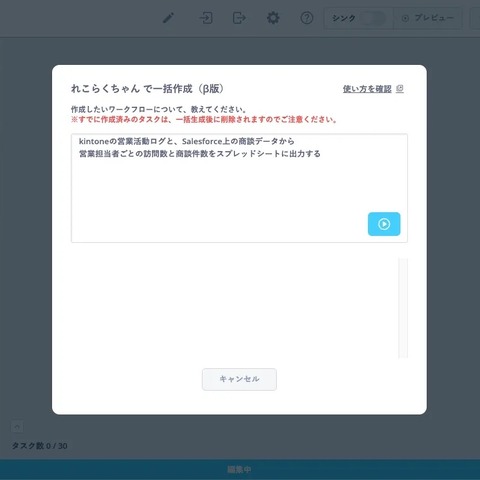Click the export arrow-out-of-box icon
Viewport: 480px width, 480px height.
[239, 18]
